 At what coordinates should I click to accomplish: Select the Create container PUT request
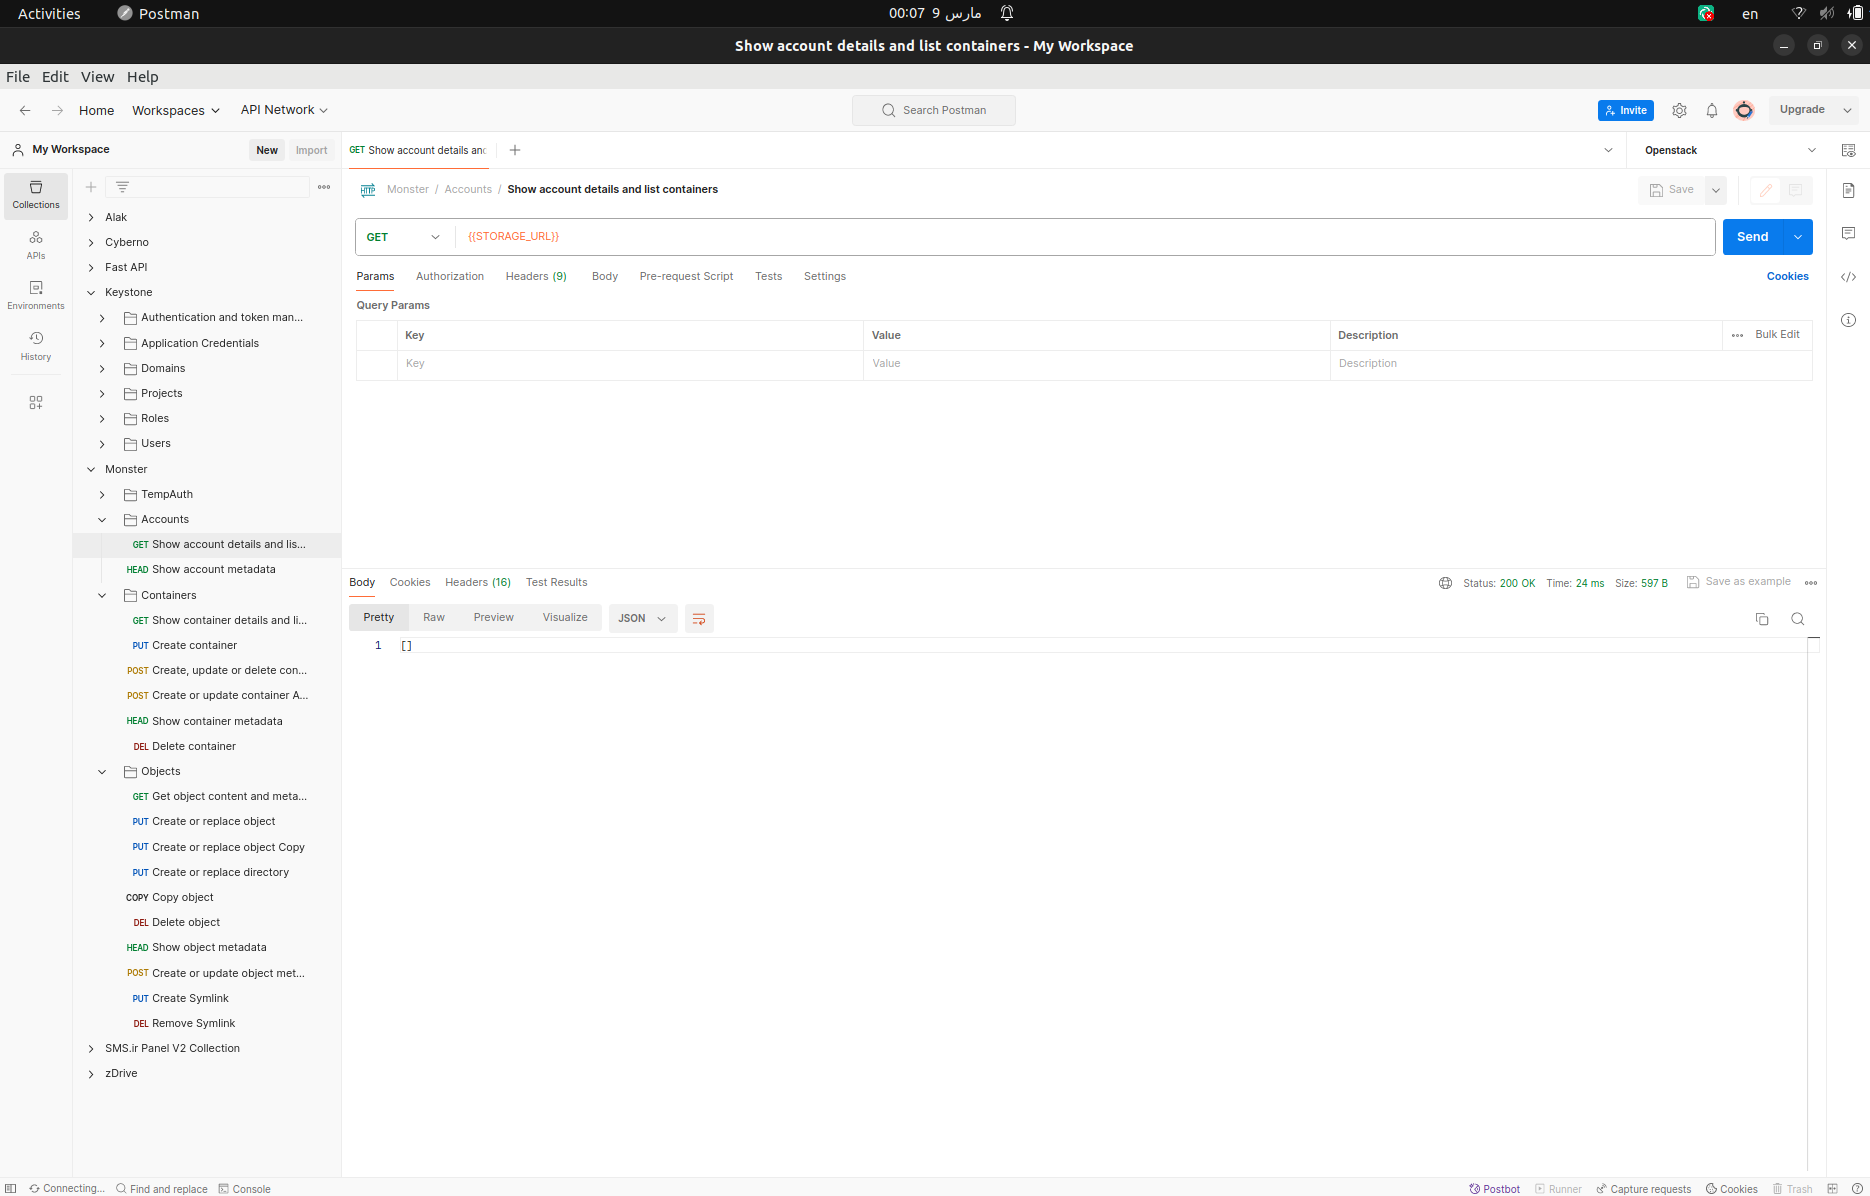[194, 646]
